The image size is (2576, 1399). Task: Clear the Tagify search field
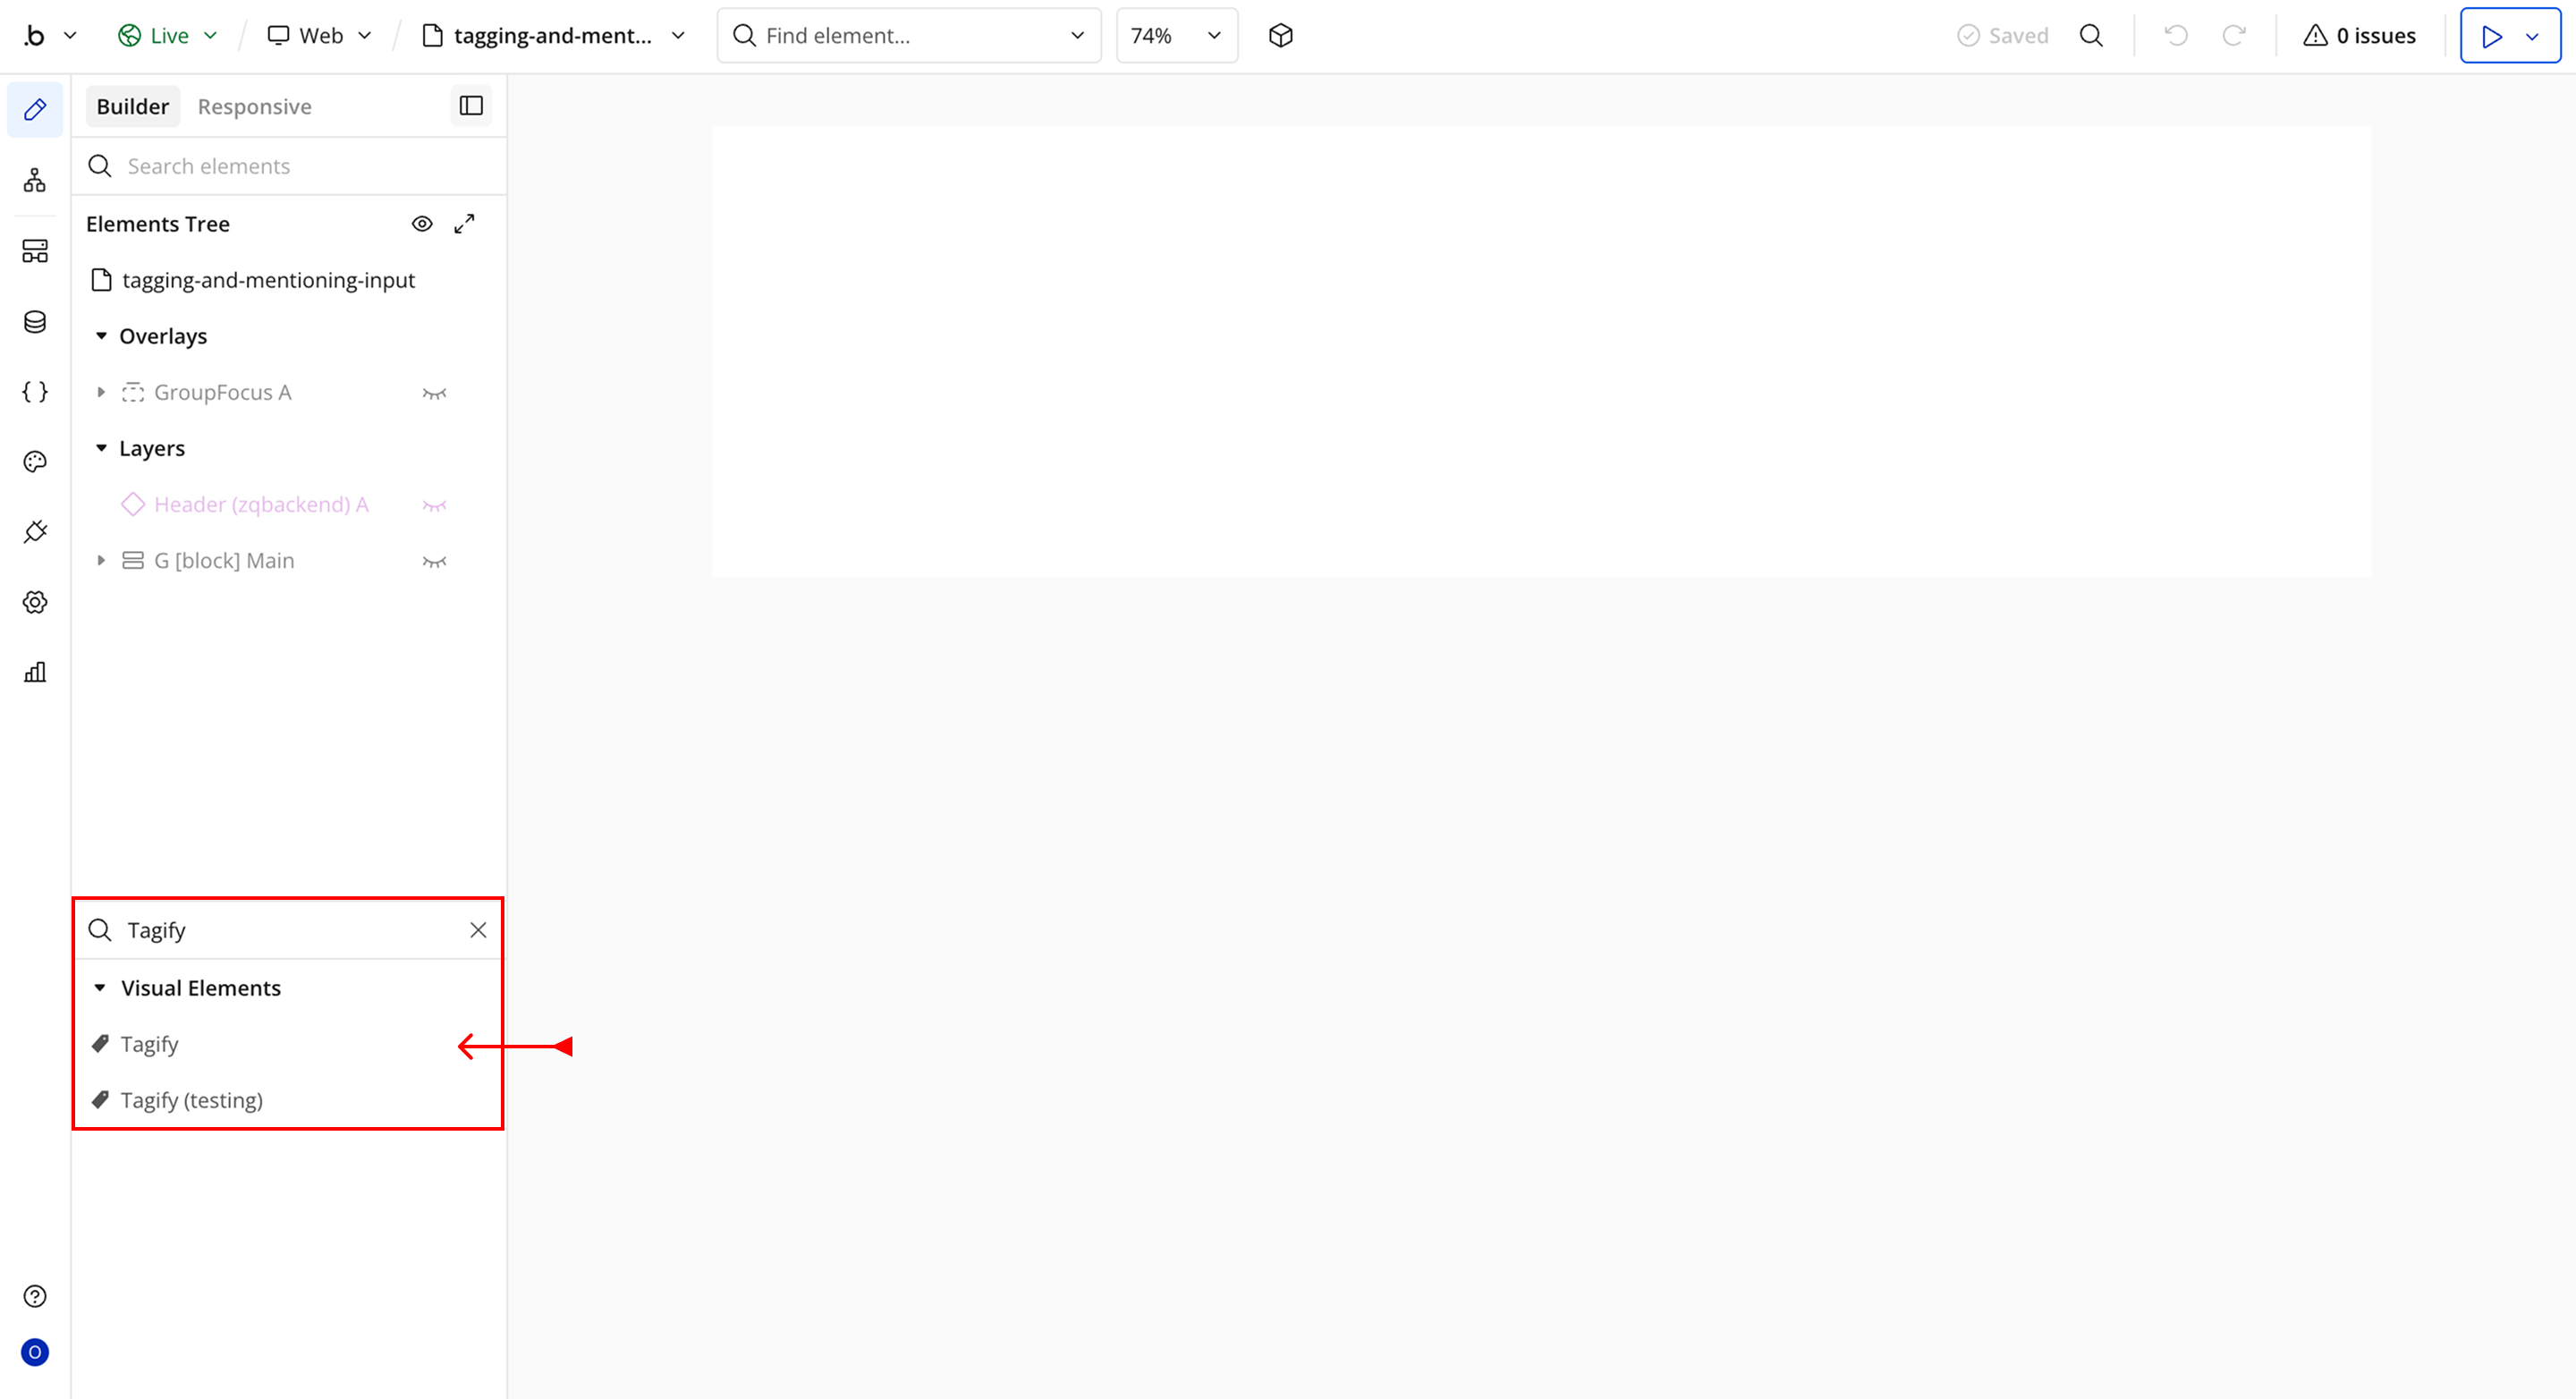(478, 930)
